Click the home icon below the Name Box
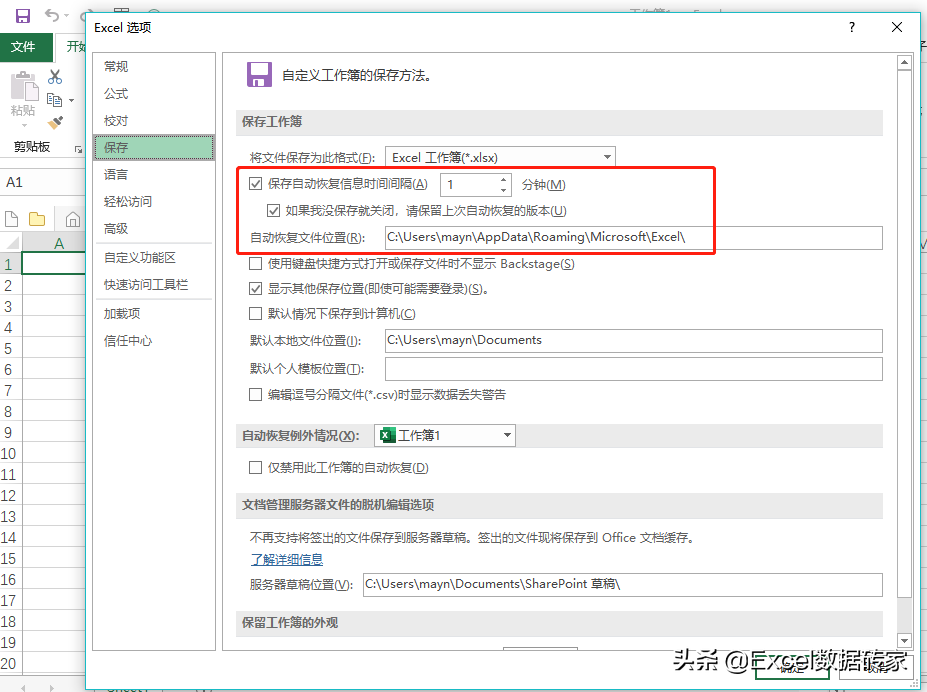The width and height of the screenshot is (927, 692). point(73,220)
